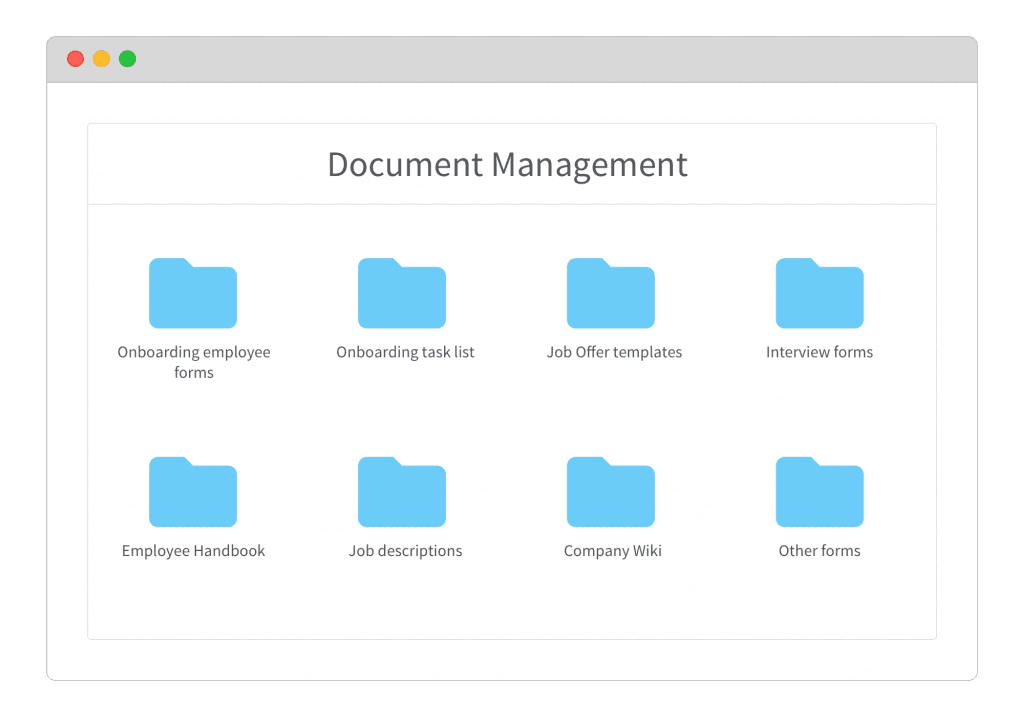Click the Document Management heading

click(508, 165)
